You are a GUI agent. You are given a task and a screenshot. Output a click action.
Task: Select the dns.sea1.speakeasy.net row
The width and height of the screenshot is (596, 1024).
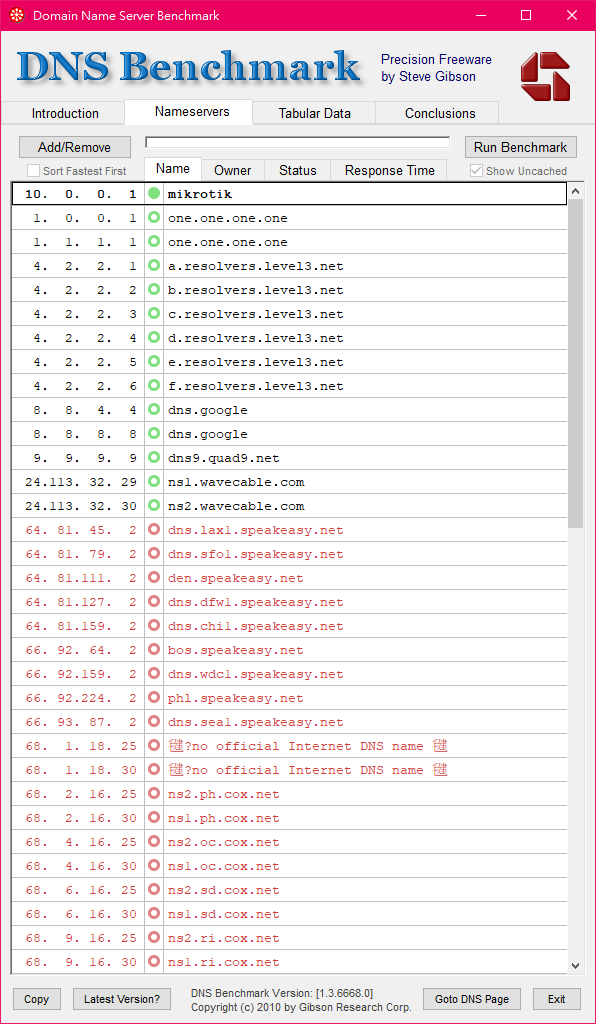tap(289, 722)
